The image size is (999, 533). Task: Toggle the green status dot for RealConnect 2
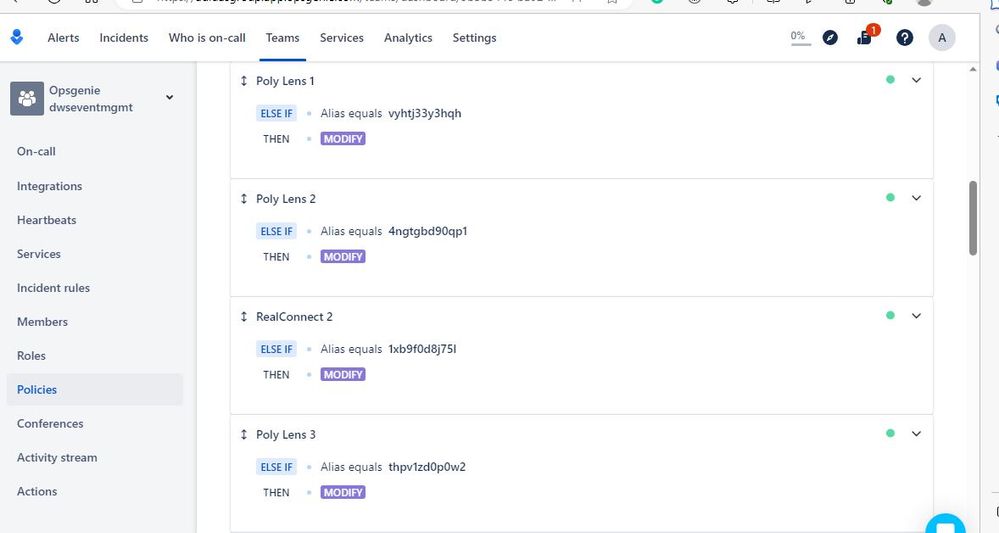coord(890,315)
